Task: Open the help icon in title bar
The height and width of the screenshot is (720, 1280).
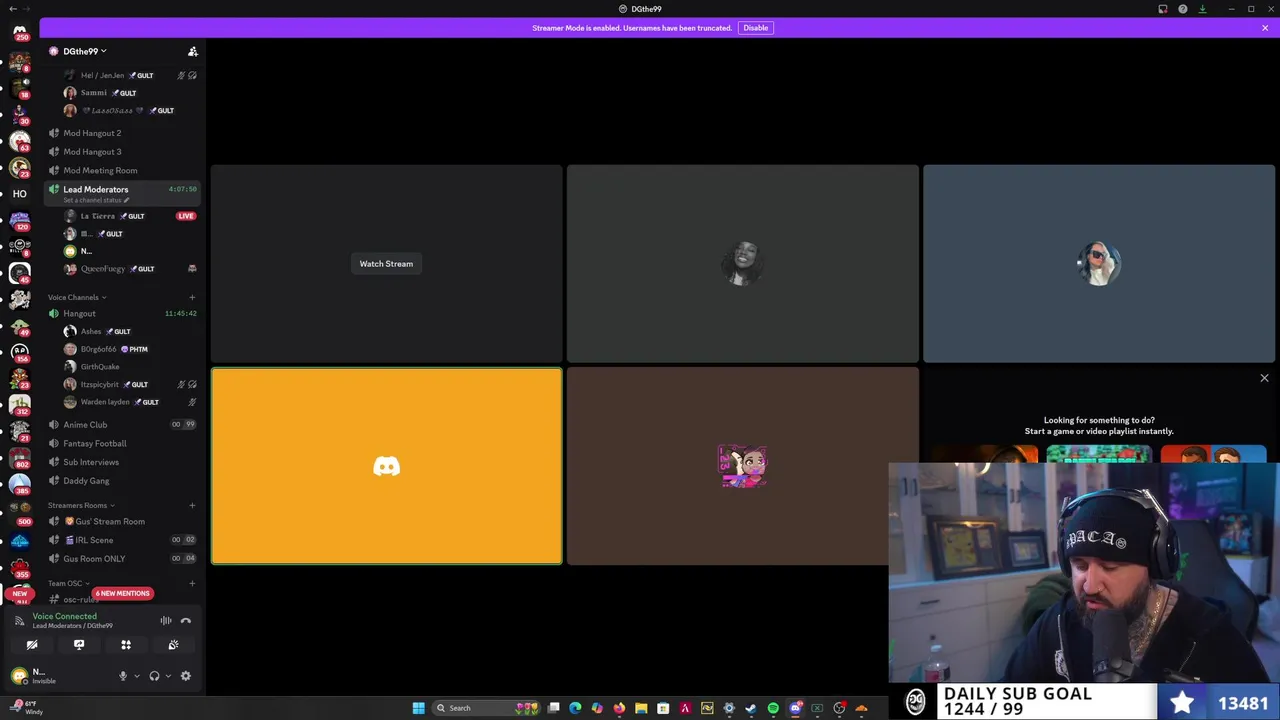Action: pos(1183,9)
